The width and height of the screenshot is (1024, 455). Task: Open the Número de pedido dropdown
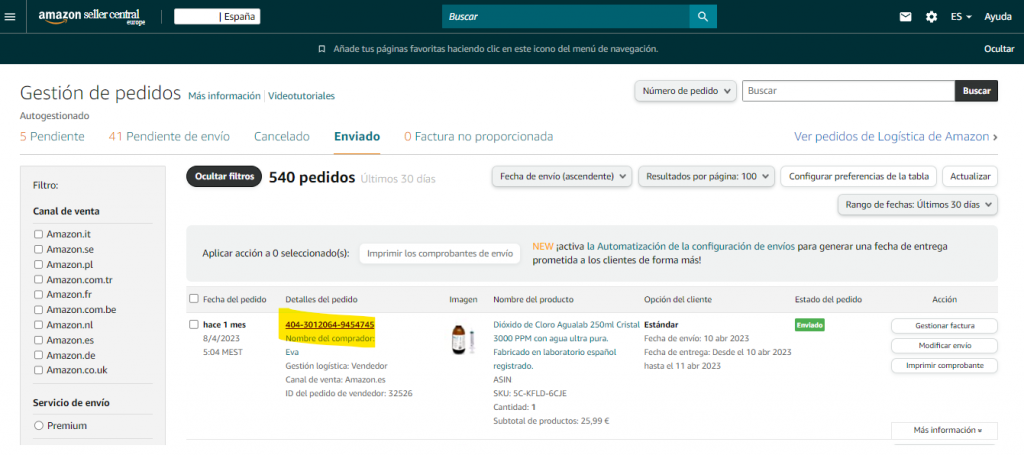[x=686, y=91]
